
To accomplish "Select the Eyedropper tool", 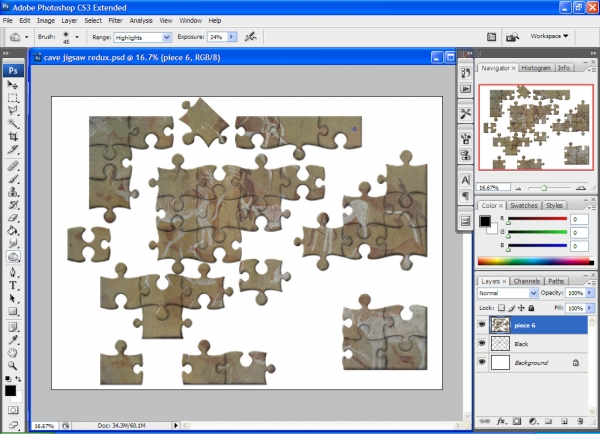I will coord(13,340).
